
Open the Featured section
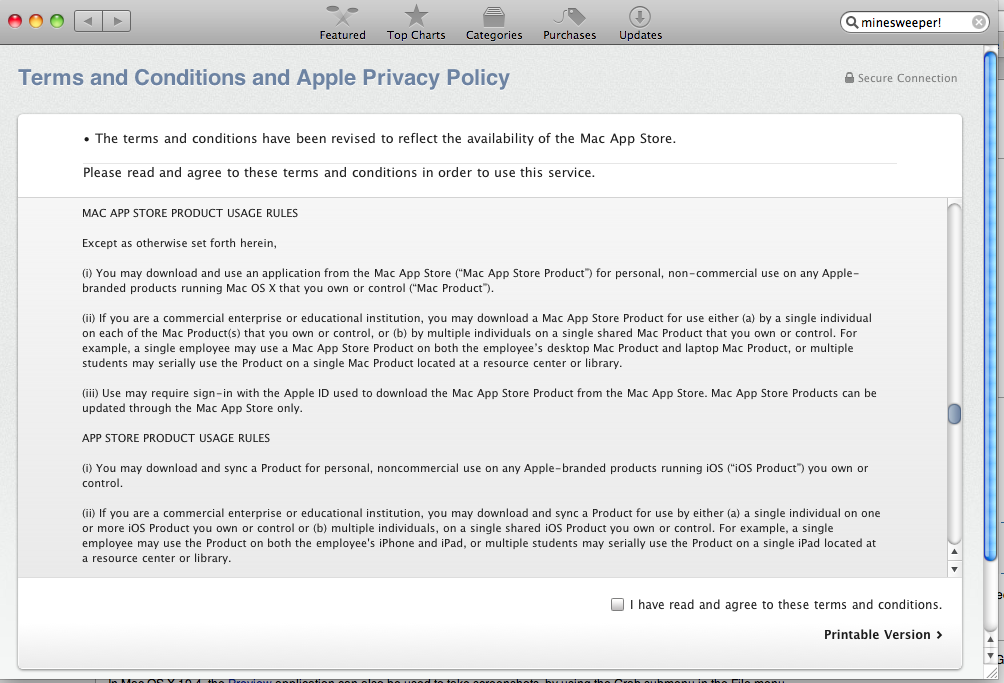(343, 22)
